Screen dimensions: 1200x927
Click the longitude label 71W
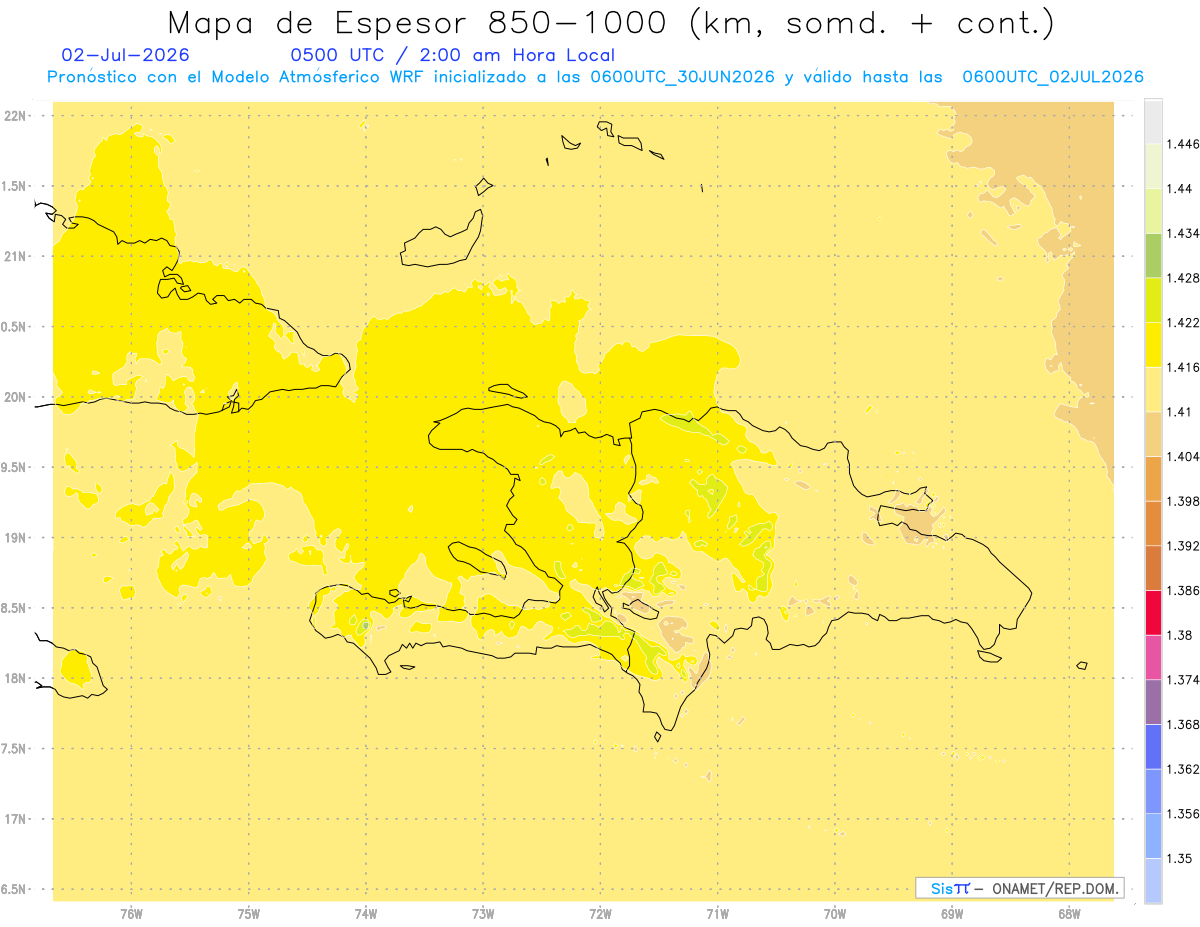(x=717, y=914)
